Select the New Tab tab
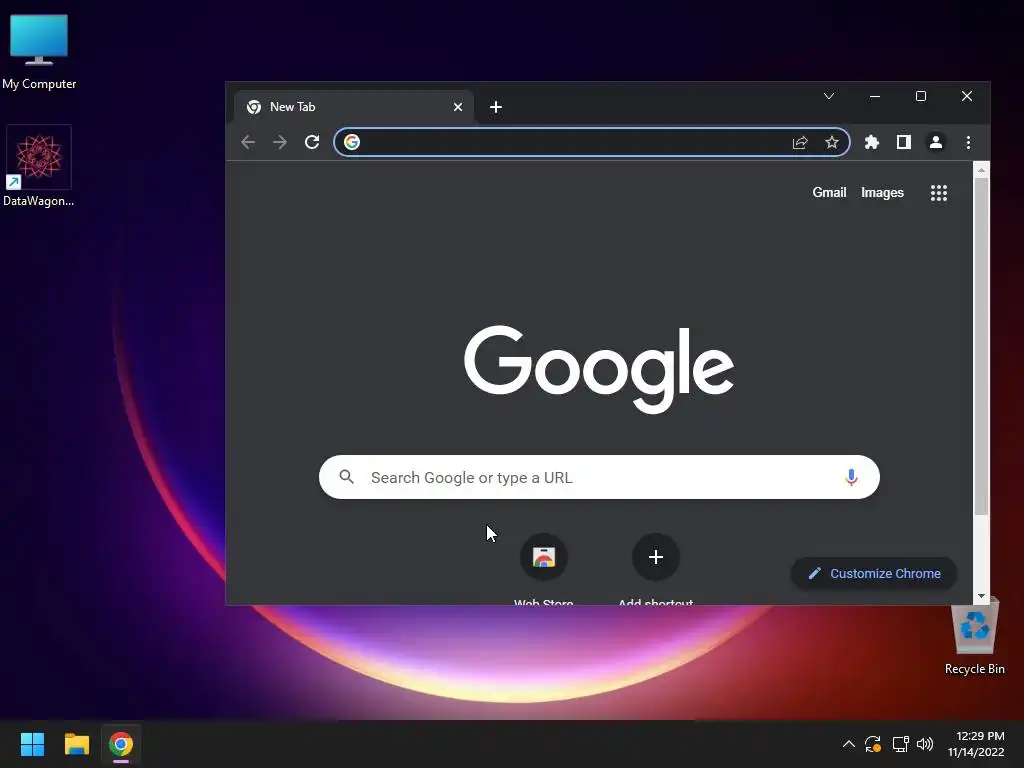This screenshot has height=768, width=1024. pos(353,107)
